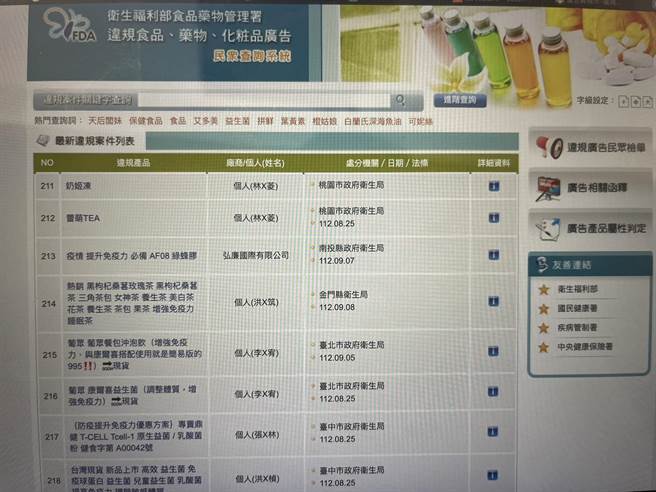Focus the violation keyword search field
The height and width of the screenshot is (492, 656).
tap(264, 100)
